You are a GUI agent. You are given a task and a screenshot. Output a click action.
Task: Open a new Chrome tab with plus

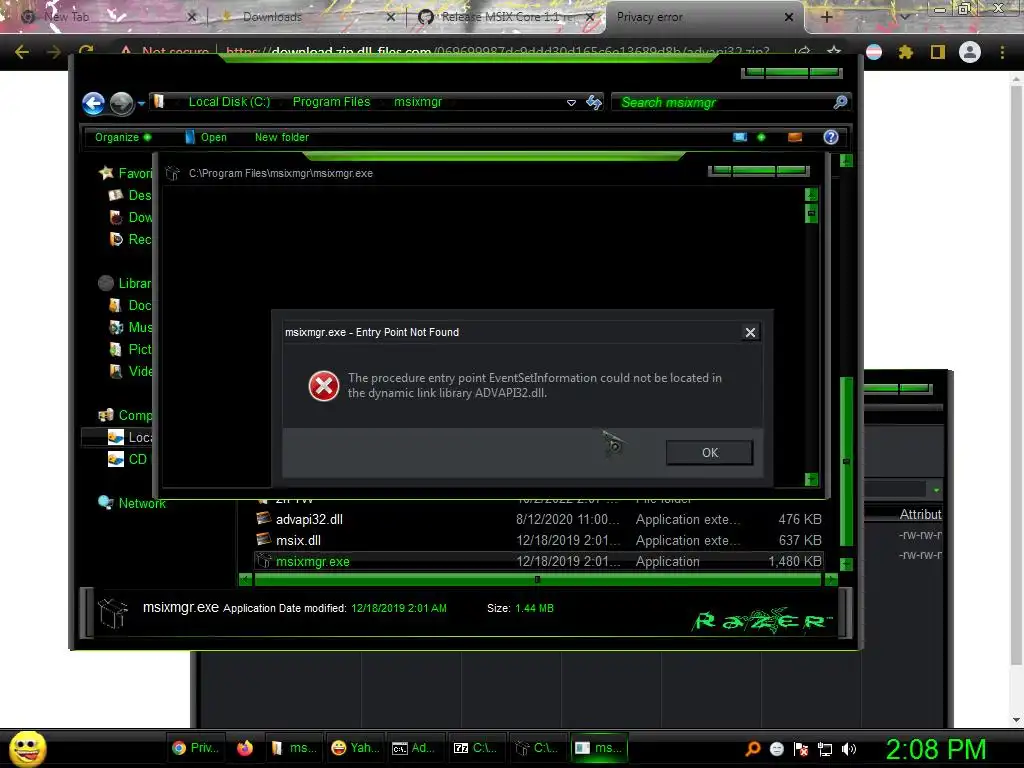coord(826,17)
